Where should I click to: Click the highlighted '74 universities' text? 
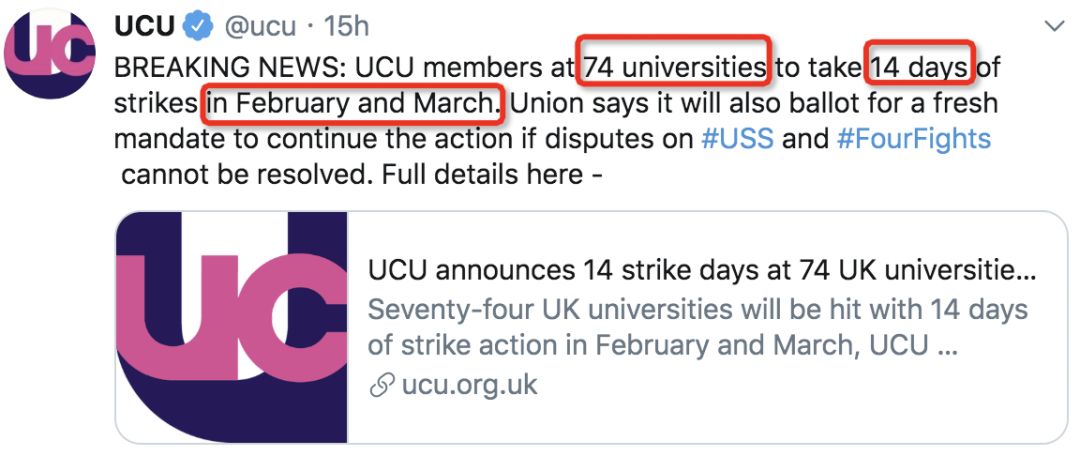point(675,68)
